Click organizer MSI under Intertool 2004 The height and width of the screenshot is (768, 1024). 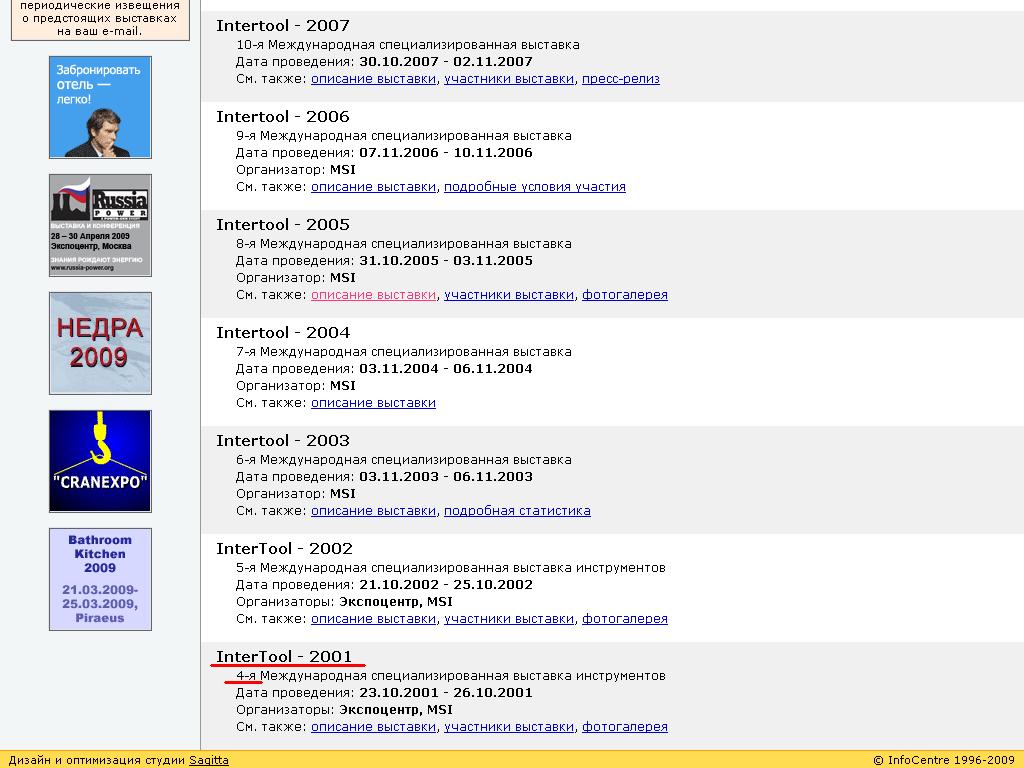pyautogui.click(x=343, y=386)
